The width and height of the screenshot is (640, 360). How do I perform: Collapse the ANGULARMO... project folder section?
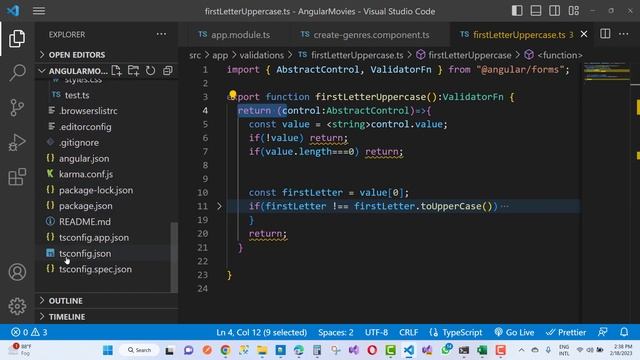click(x=73, y=71)
